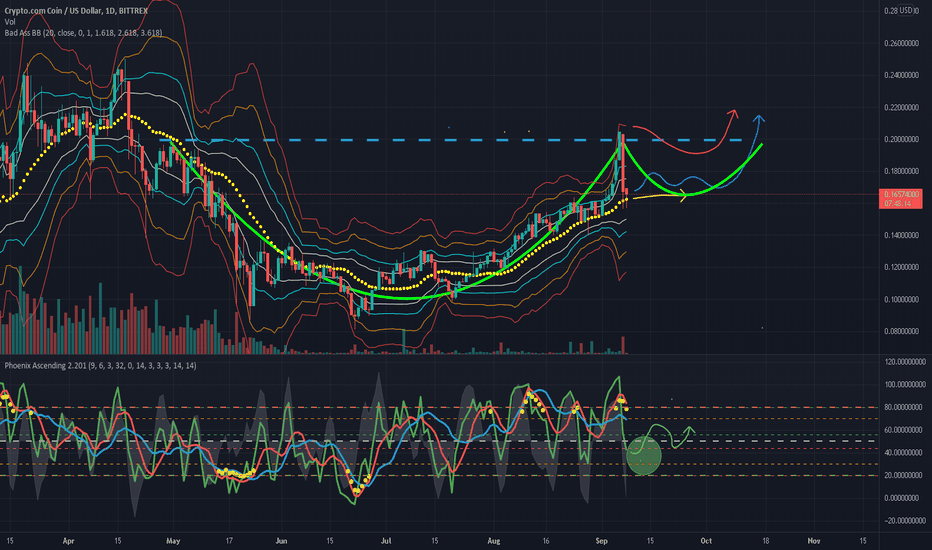Click the 20.00000000 oscillator axis label
932x550 pixels.
click(x=905, y=476)
